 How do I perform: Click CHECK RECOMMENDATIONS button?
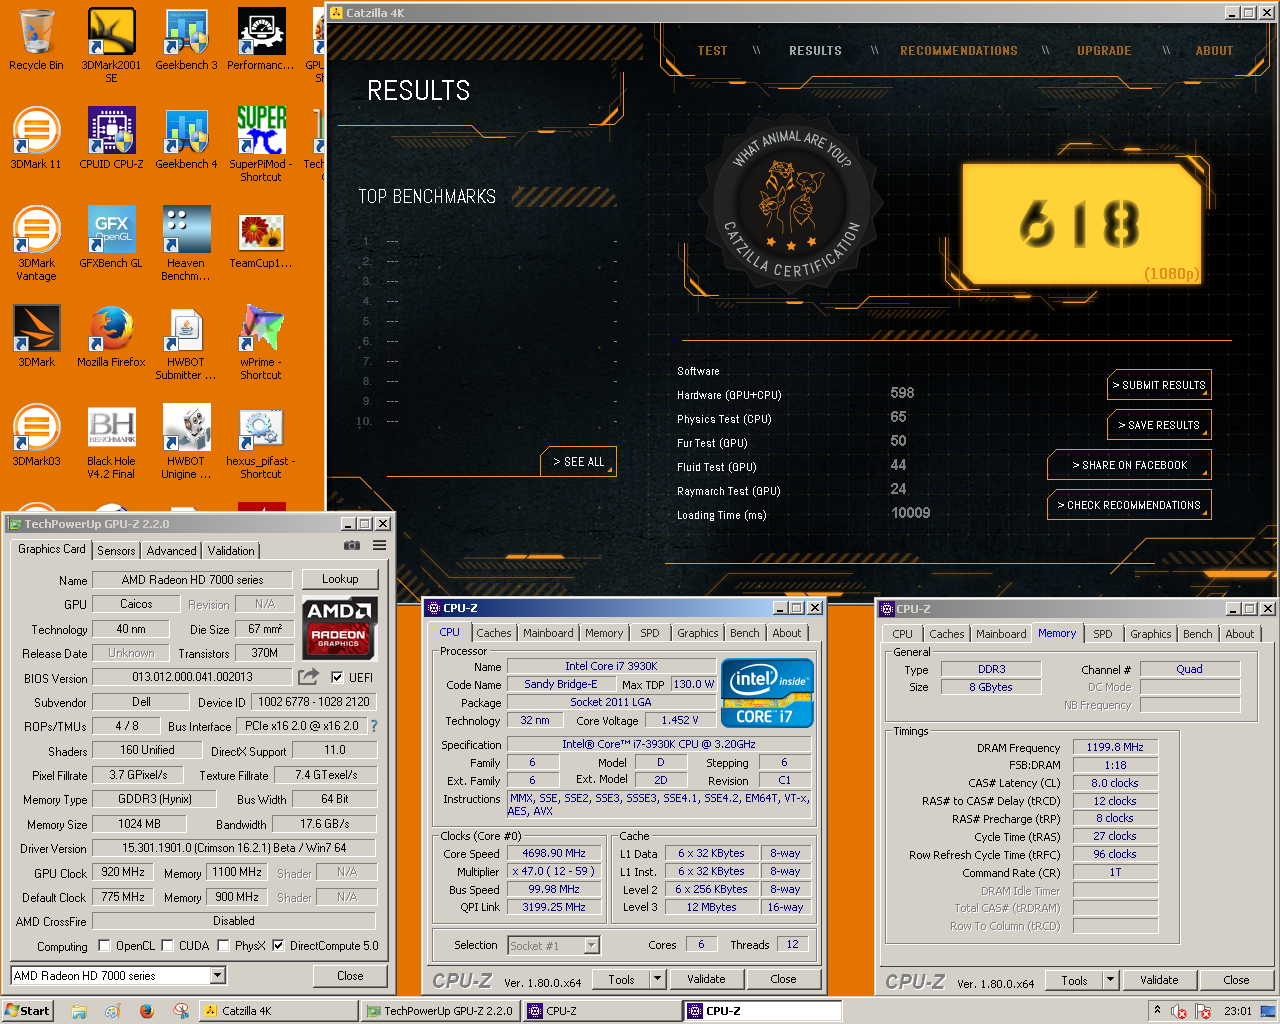1129,505
